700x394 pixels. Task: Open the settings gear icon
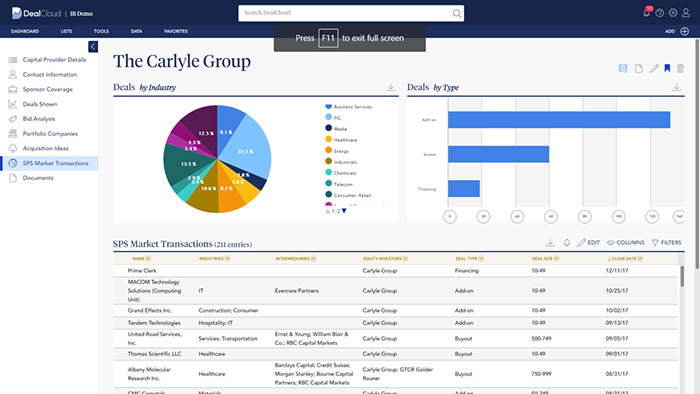[x=673, y=13]
